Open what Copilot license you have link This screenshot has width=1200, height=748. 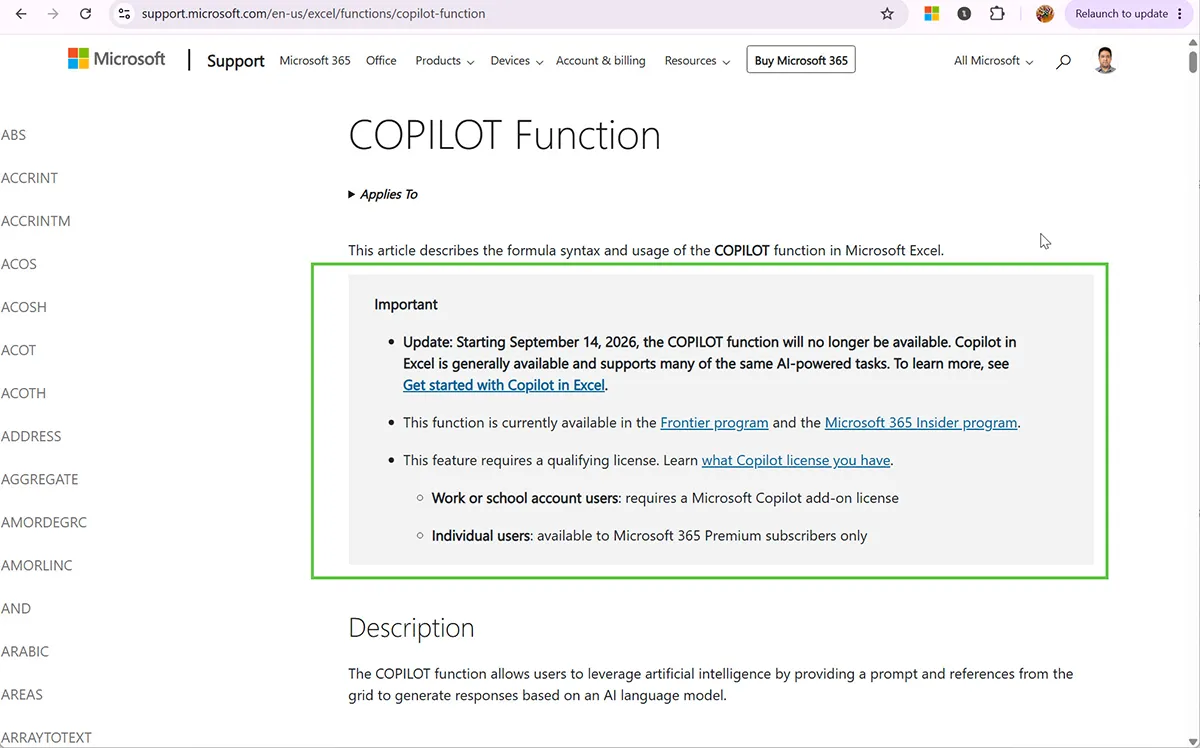click(796, 461)
